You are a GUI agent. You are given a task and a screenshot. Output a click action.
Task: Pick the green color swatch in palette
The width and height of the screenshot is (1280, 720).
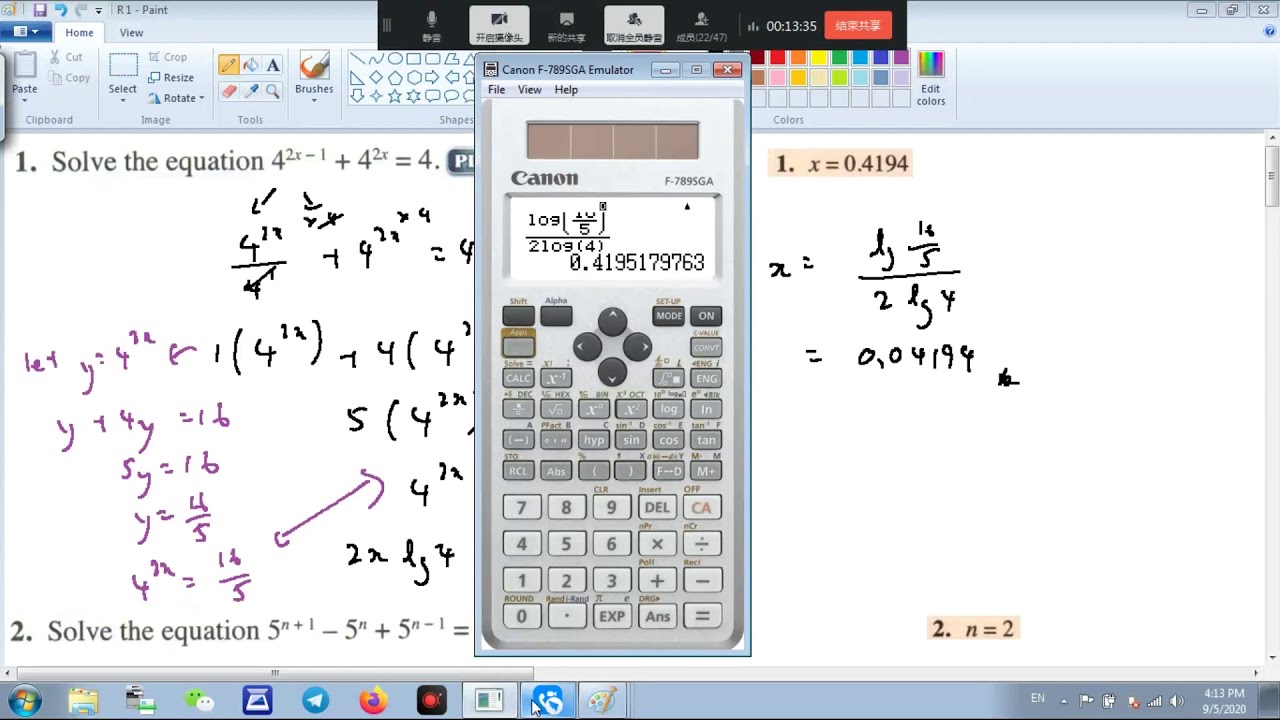tap(840, 58)
